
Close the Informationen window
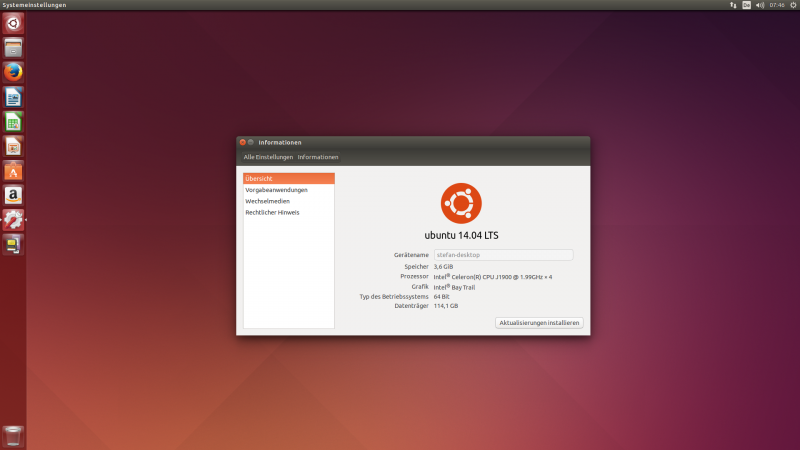pyautogui.click(x=243, y=142)
